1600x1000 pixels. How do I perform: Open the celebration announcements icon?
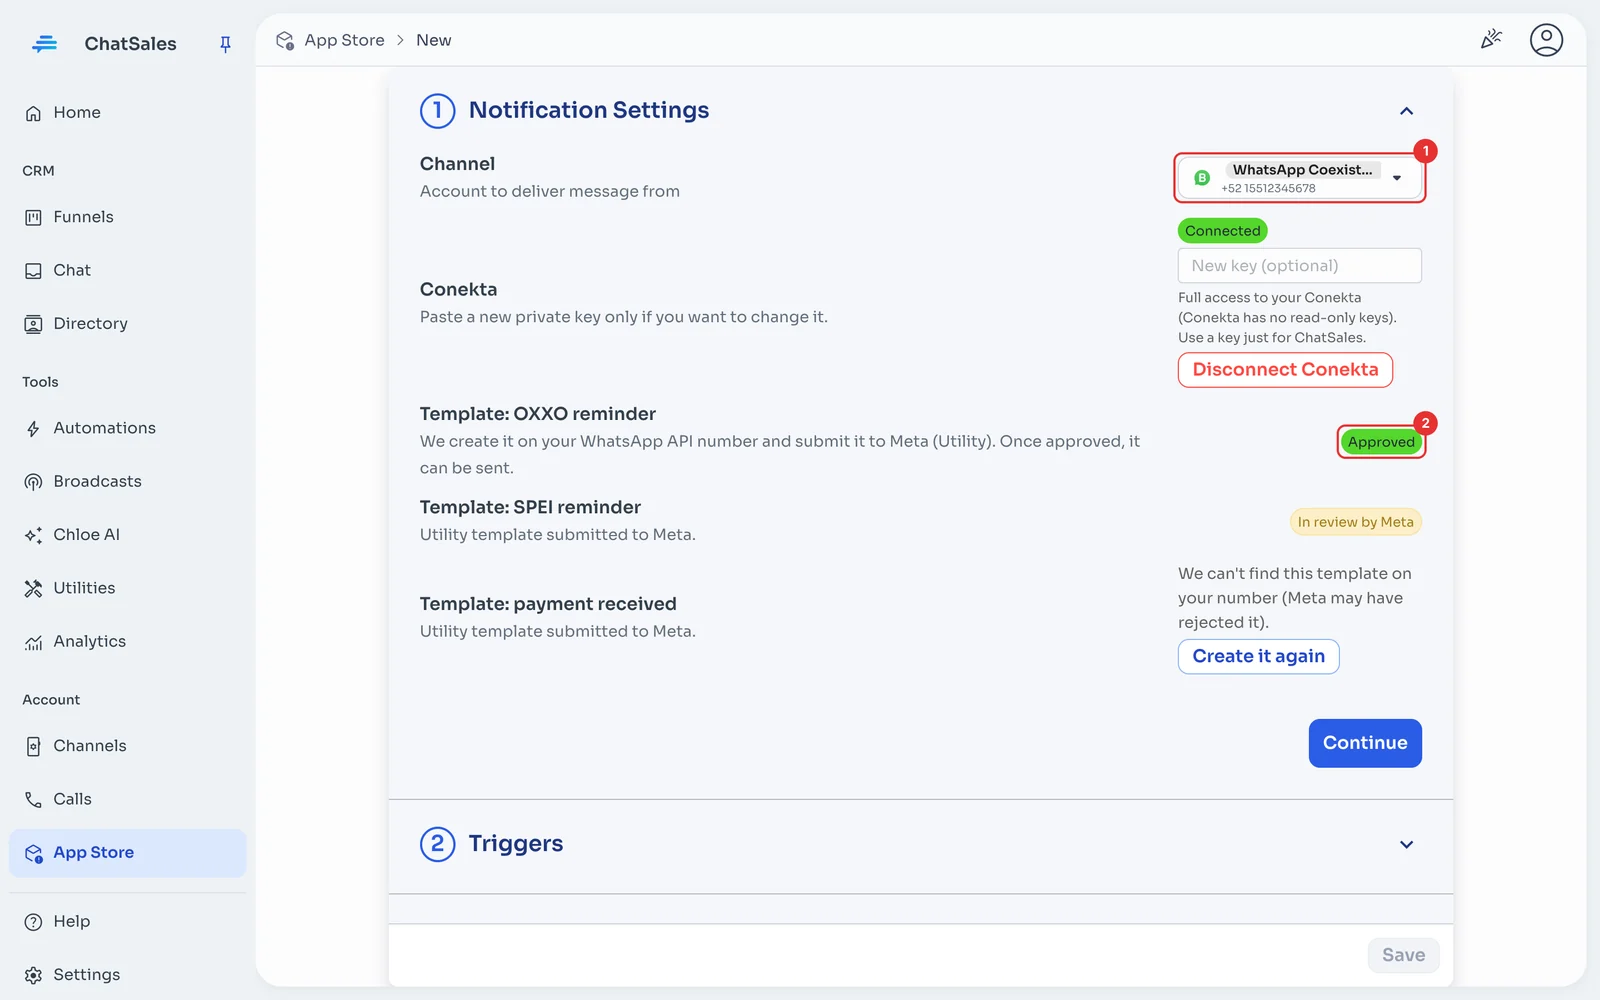coord(1491,39)
